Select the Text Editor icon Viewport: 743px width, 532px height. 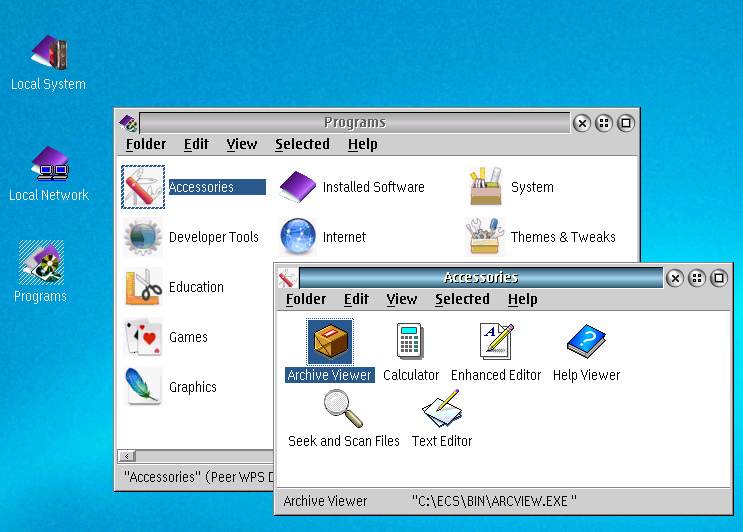441,408
